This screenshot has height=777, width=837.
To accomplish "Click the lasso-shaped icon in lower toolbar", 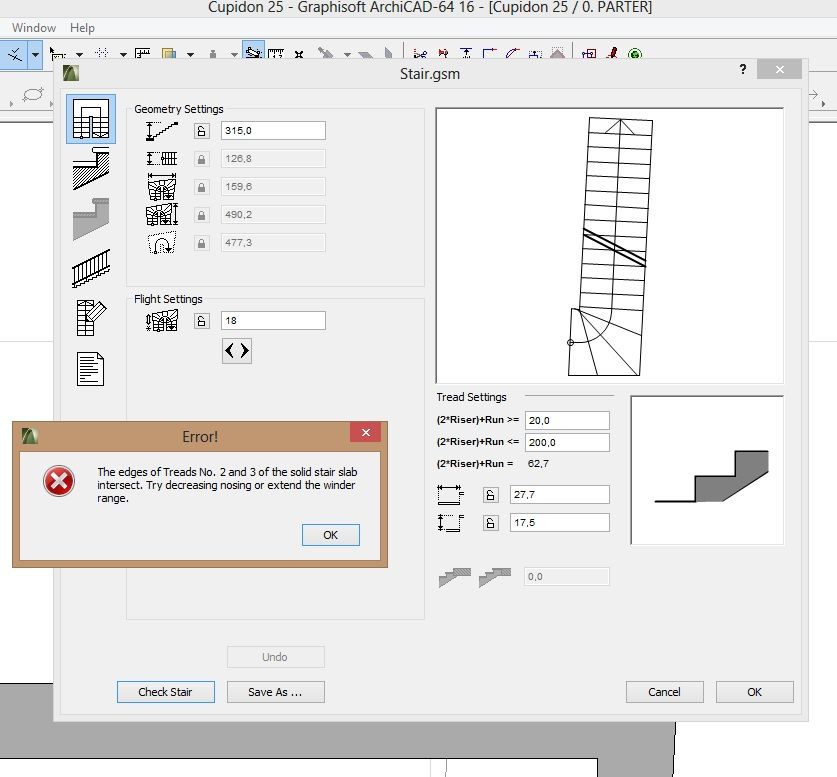I will pyautogui.click(x=33, y=95).
